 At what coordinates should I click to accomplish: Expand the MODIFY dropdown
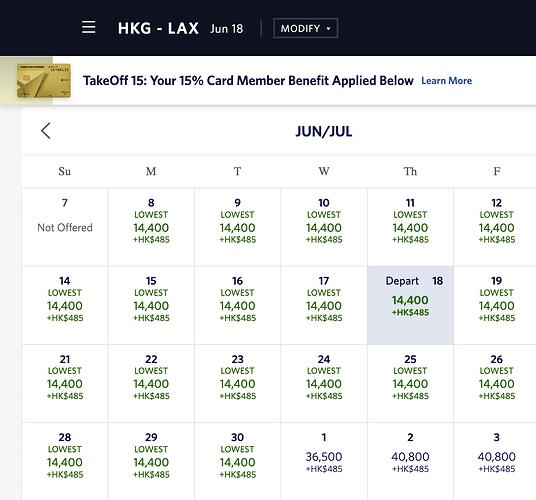coord(306,28)
